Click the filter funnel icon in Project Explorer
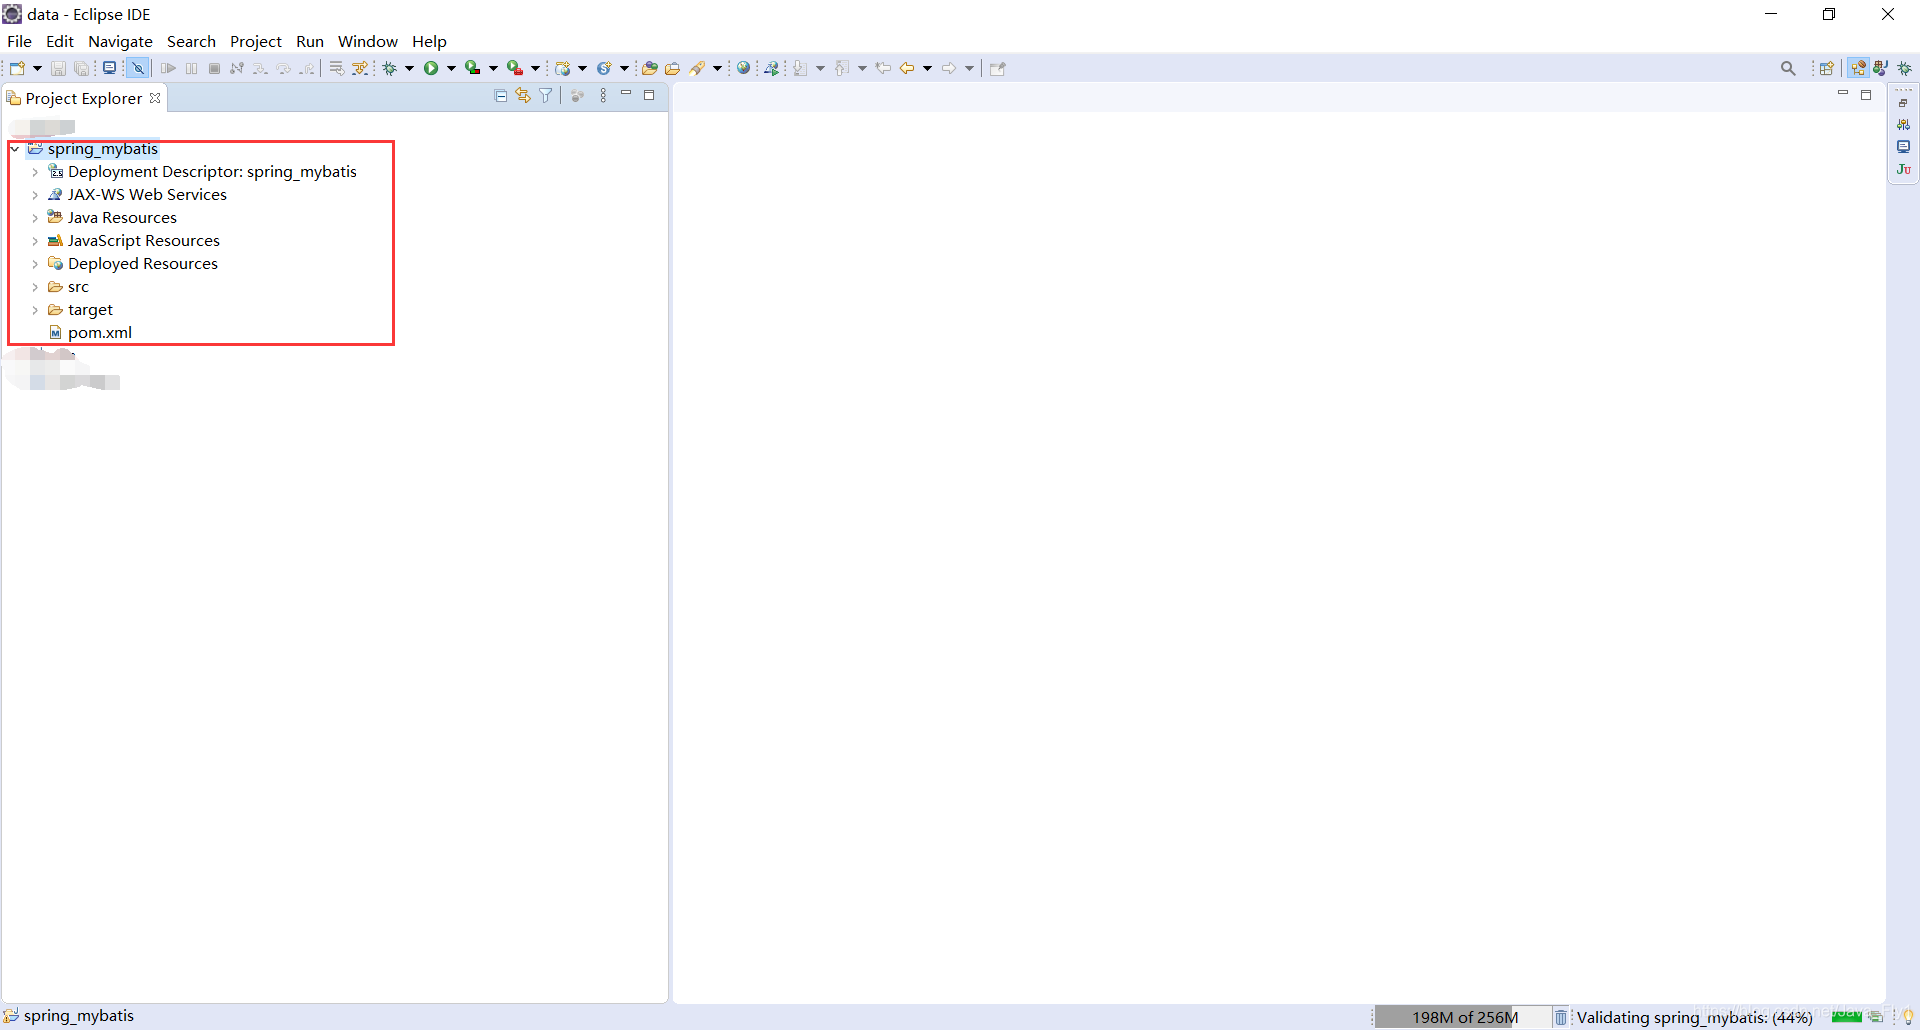 tap(546, 96)
